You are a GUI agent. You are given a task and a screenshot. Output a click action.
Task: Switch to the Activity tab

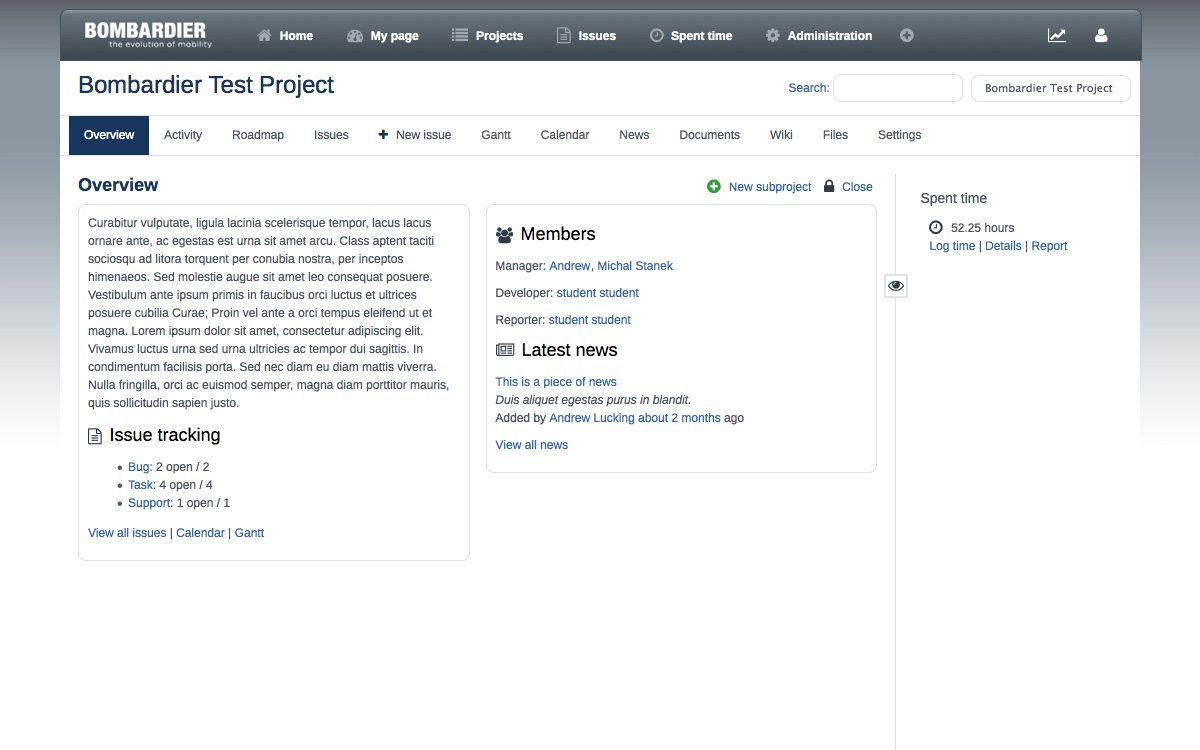[183, 135]
